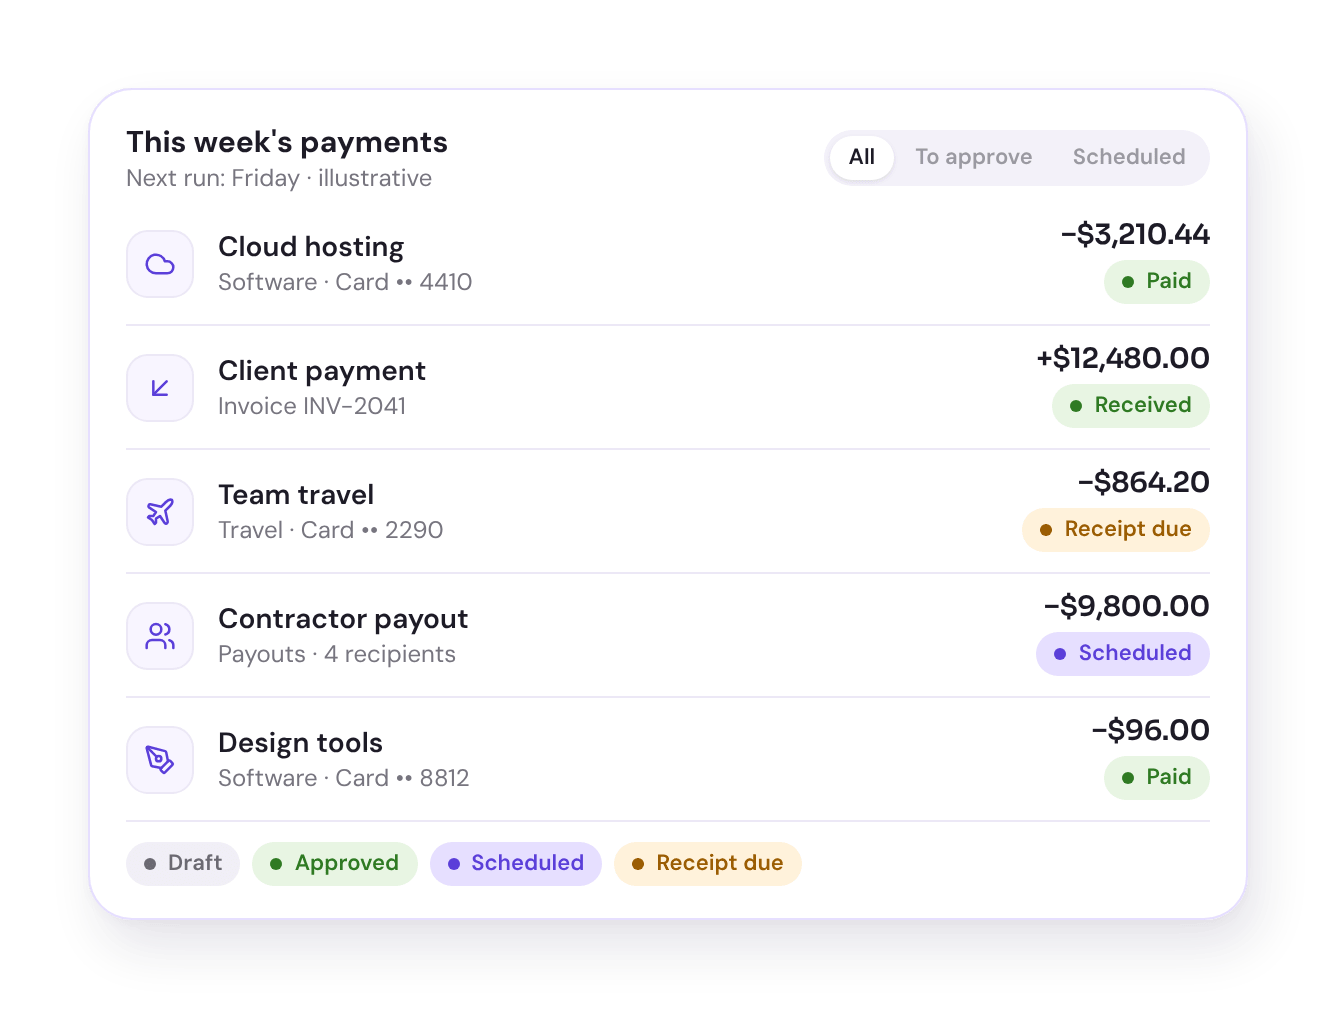Image resolution: width=1336 pixels, height=1010 pixels.
Task: Open the Client payment title
Action: point(322,371)
